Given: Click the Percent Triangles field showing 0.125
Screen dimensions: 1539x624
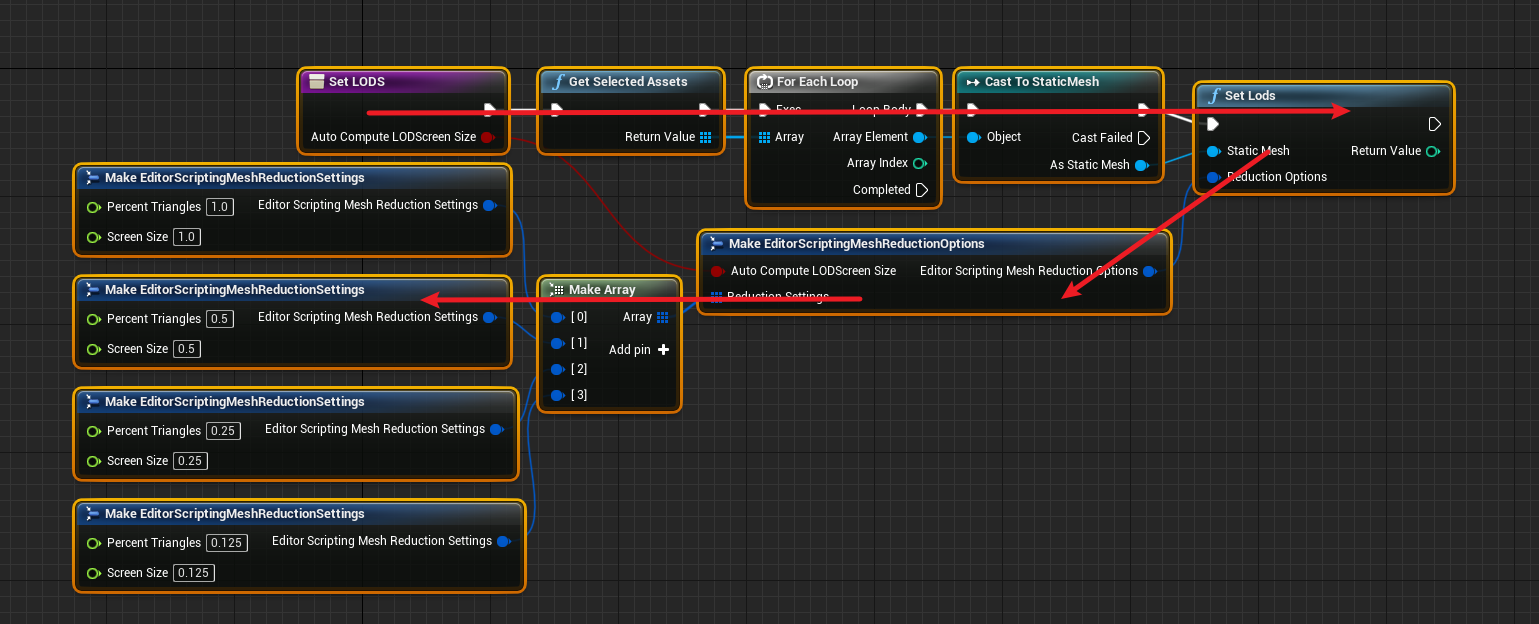Looking at the screenshot, I should point(227,543).
